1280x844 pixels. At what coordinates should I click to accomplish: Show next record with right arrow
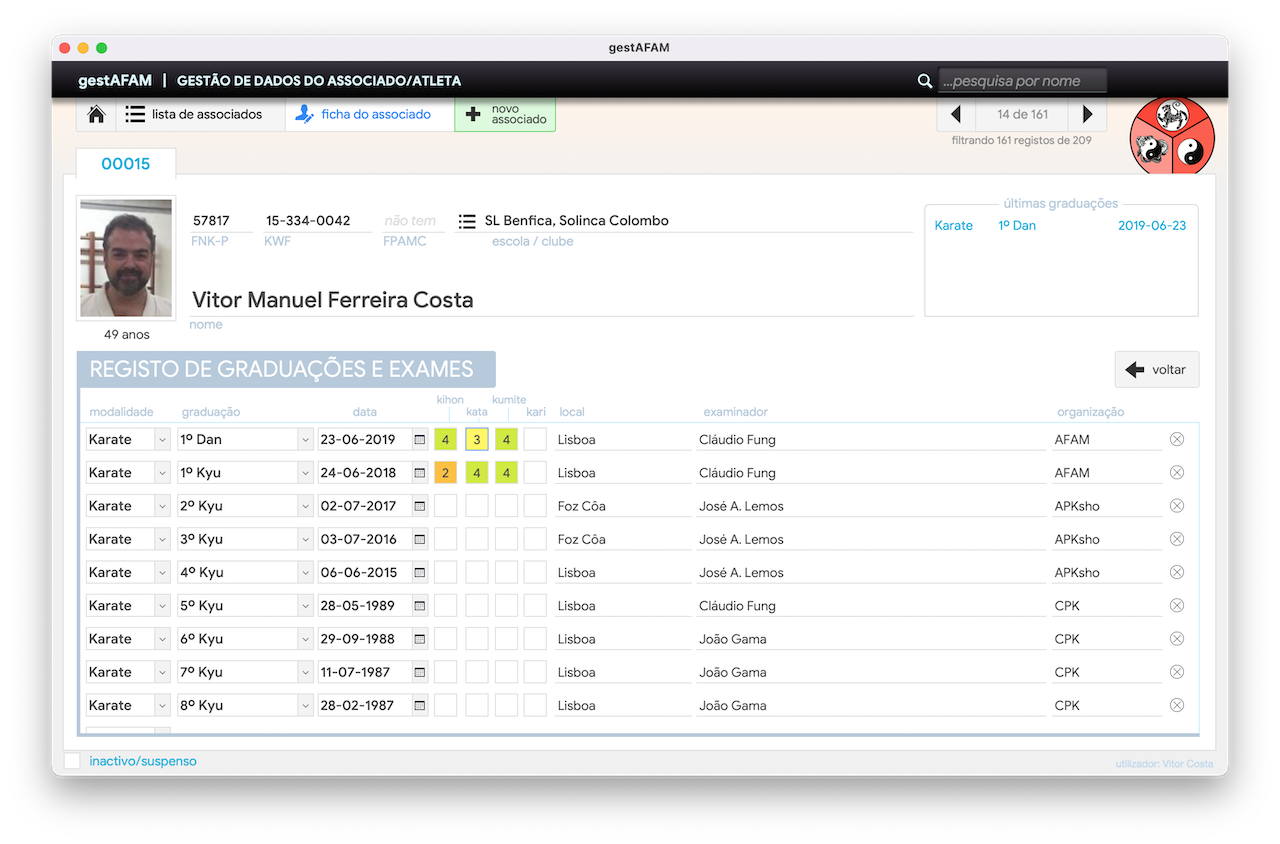[x=1088, y=114]
